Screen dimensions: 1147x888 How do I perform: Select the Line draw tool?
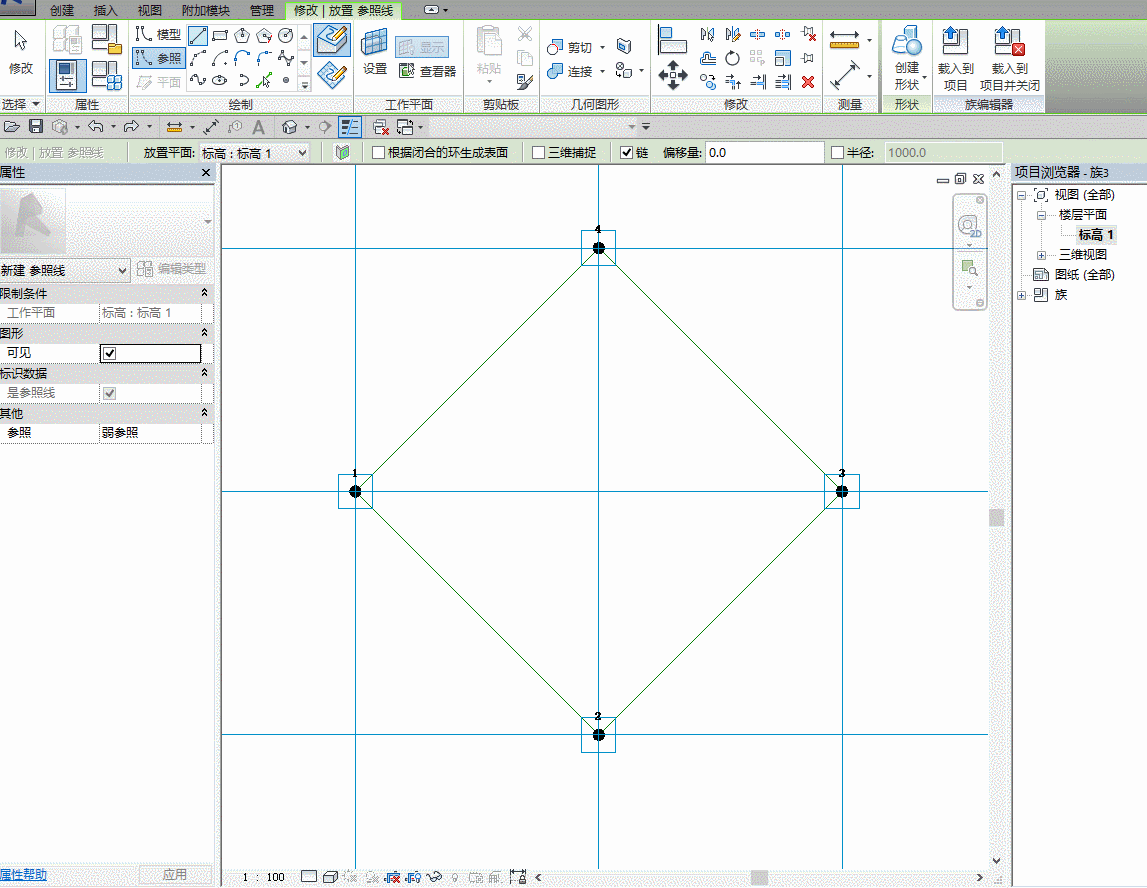pos(198,36)
